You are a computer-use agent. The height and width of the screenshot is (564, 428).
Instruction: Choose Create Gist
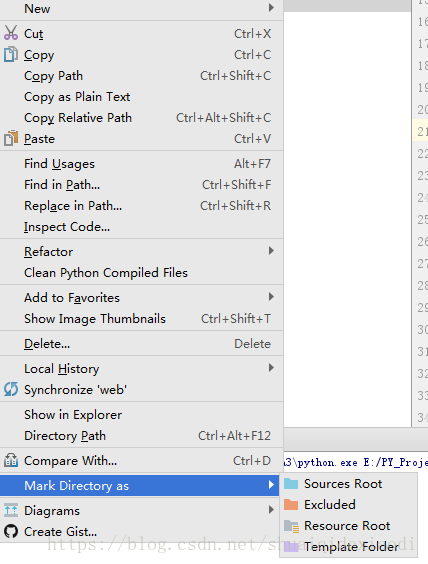coord(140,532)
